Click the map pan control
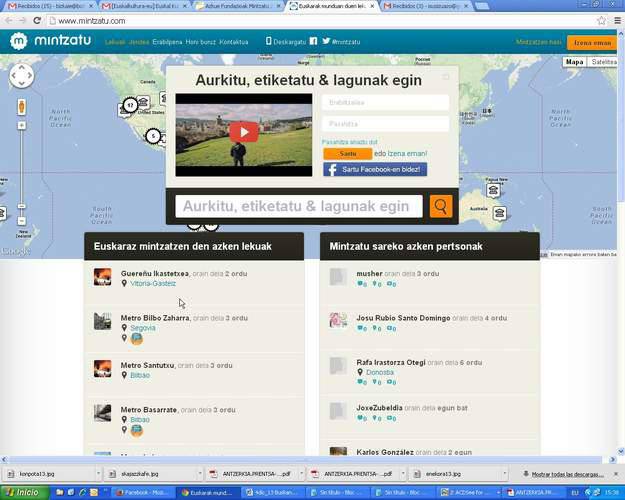 22,75
